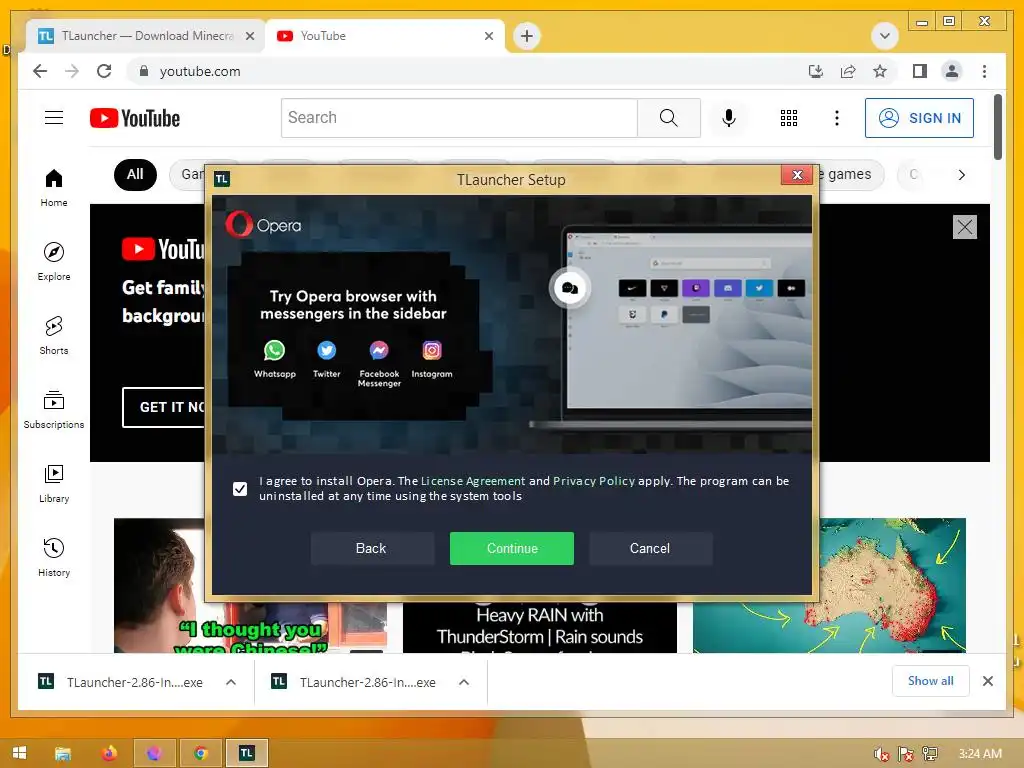Close the TLauncher Setup dialog
Viewport: 1024px width, 768px height.
click(x=797, y=174)
